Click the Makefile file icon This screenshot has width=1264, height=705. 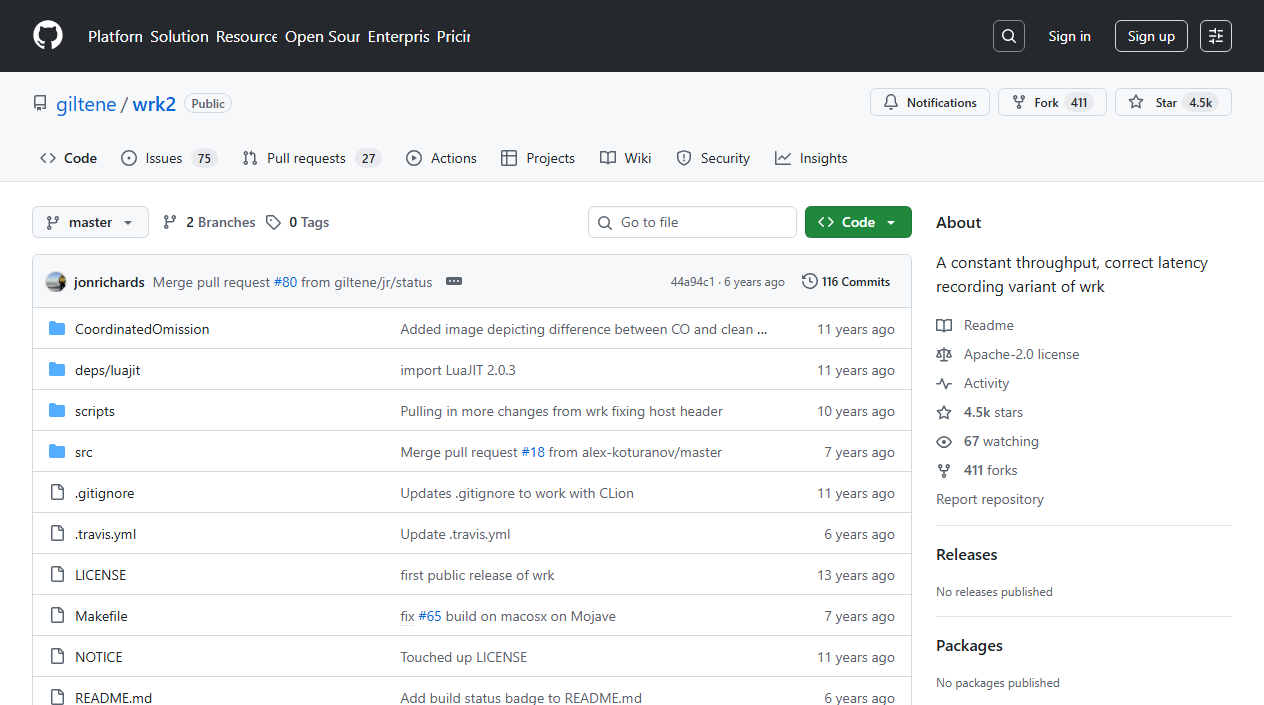click(x=57, y=616)
